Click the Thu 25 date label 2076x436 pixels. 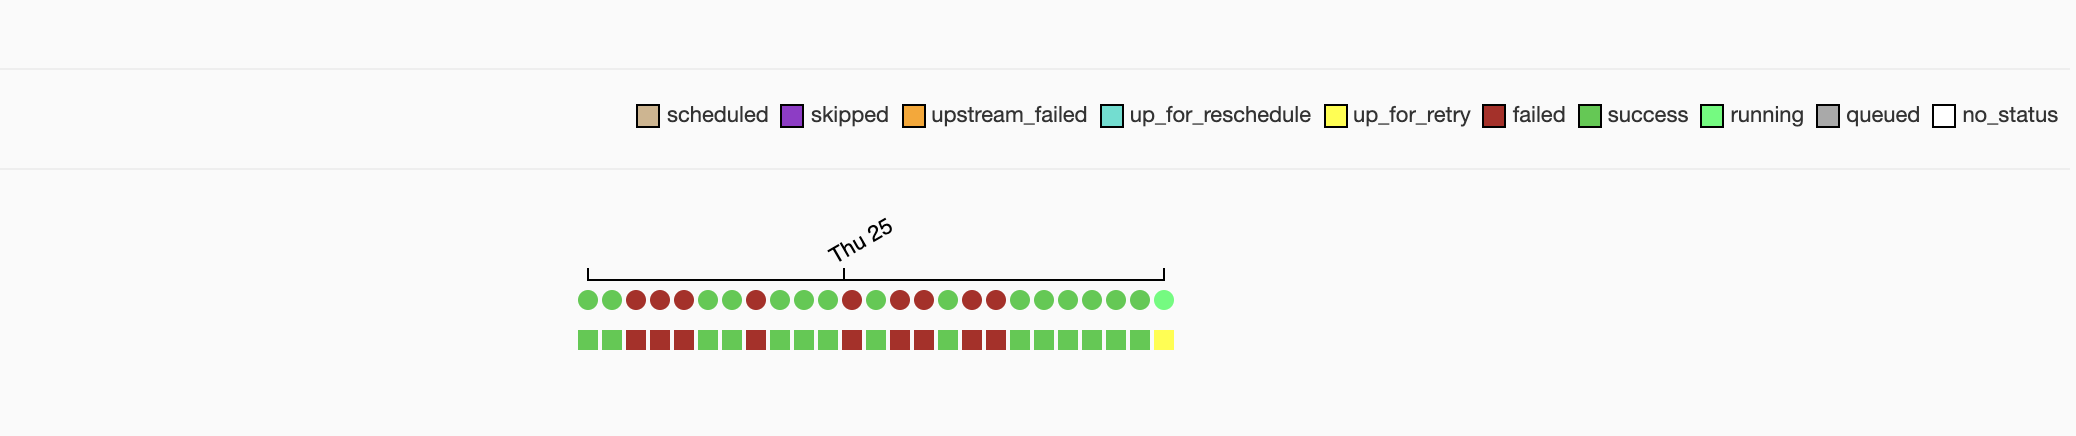(x=860, y=240)
